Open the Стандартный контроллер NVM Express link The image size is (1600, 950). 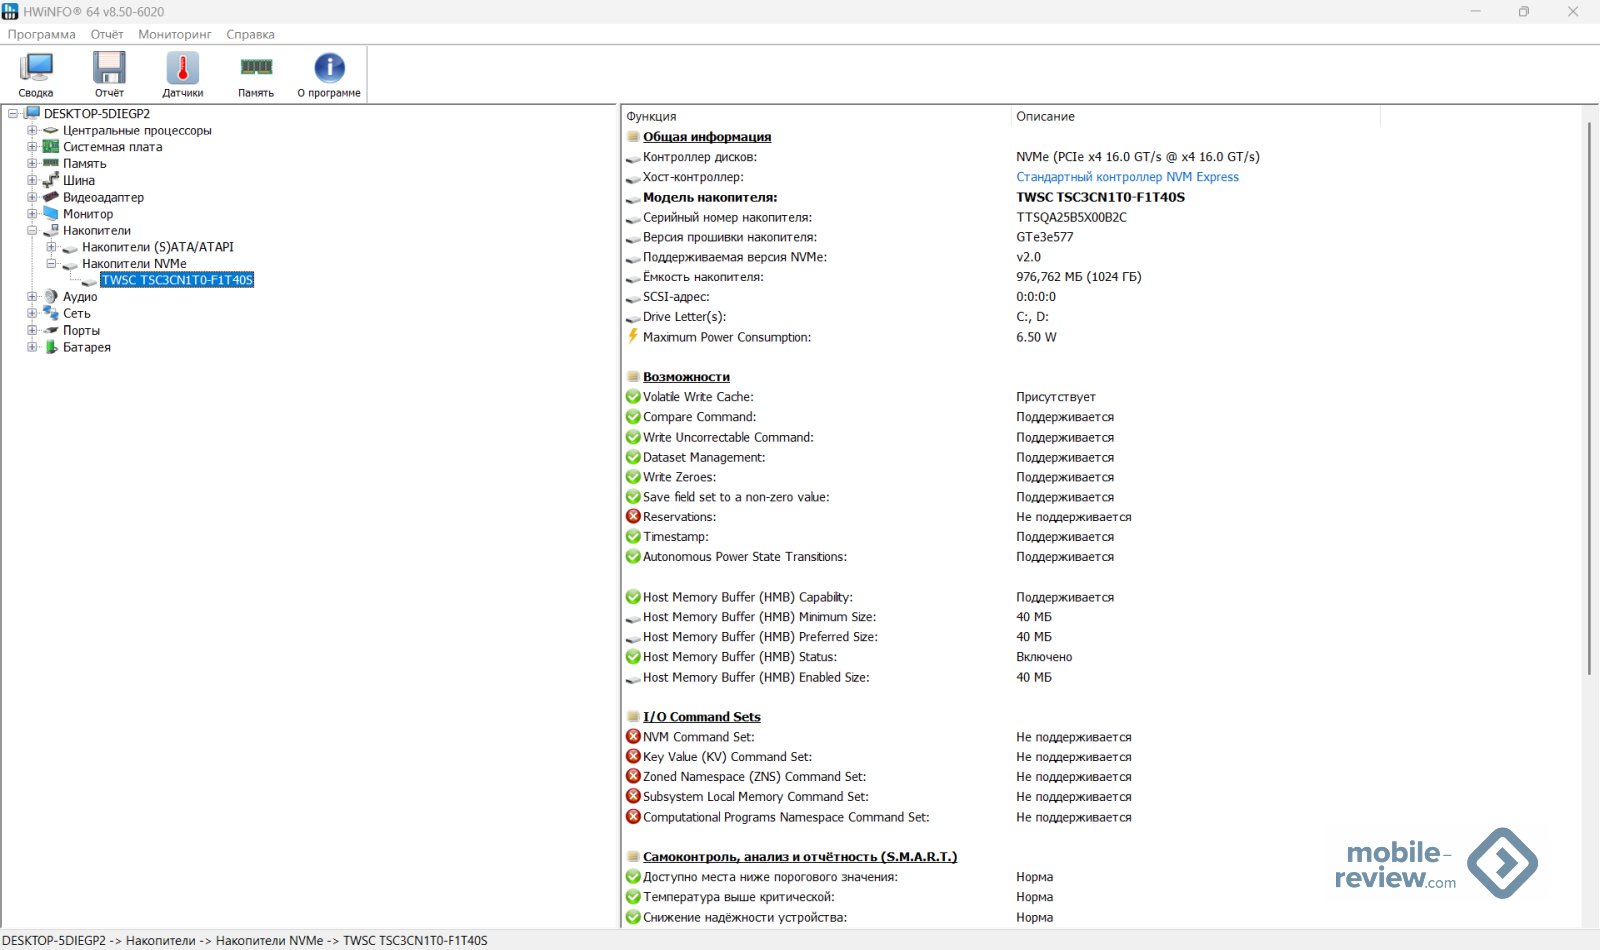[x=1127, y=177]
